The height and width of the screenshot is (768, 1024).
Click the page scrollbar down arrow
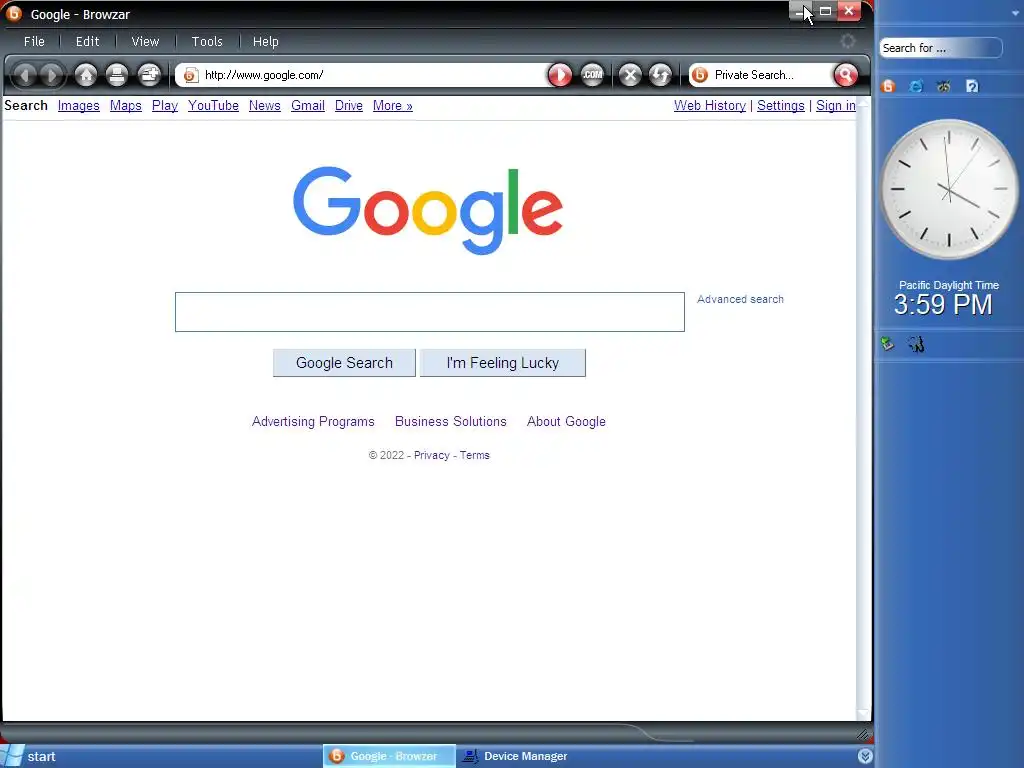pyautogui.click(x=863, y=714)
